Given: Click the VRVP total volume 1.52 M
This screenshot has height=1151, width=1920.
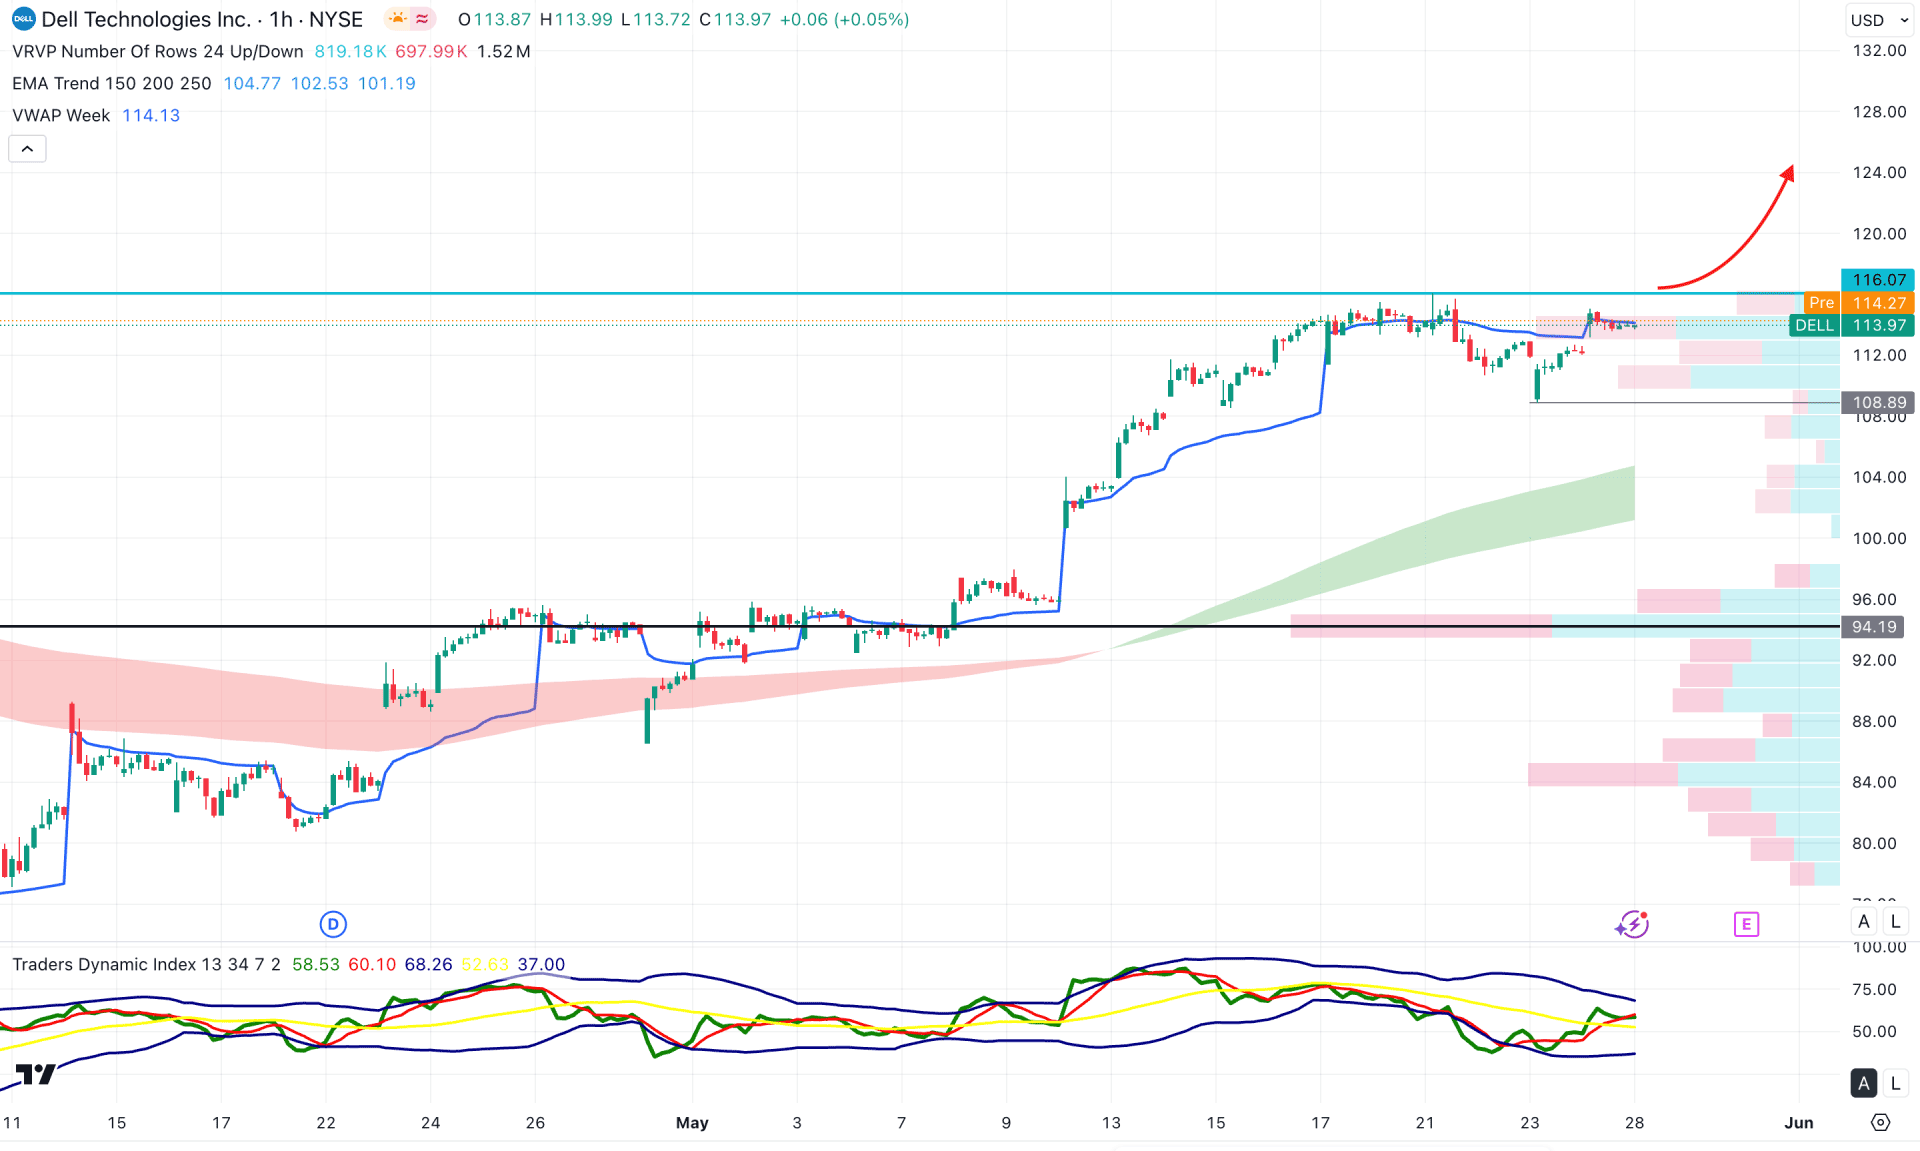Looking at the screenshot, I should pyautogui.click(x=503, y=51).
